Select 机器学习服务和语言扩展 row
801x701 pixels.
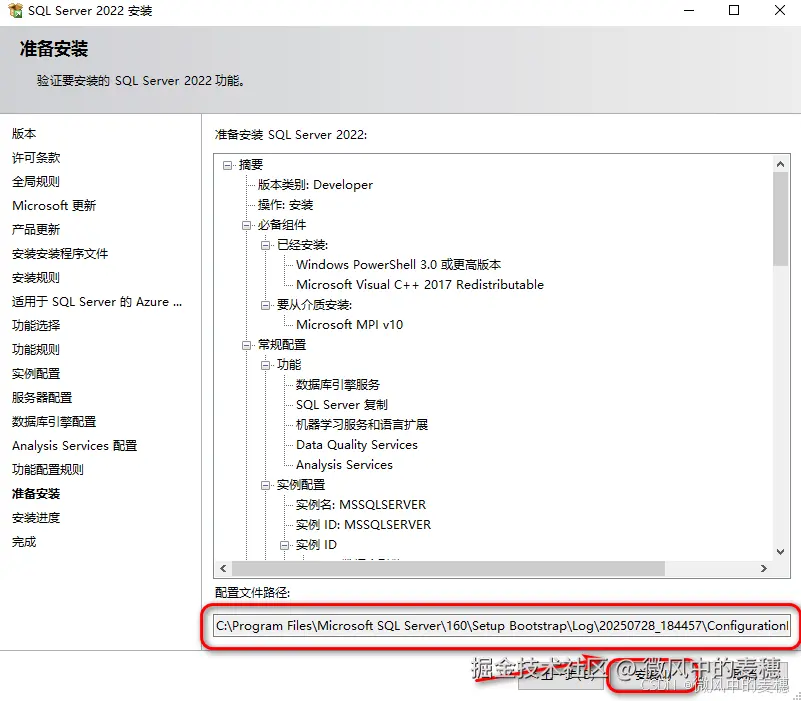[x=362, y=425]
